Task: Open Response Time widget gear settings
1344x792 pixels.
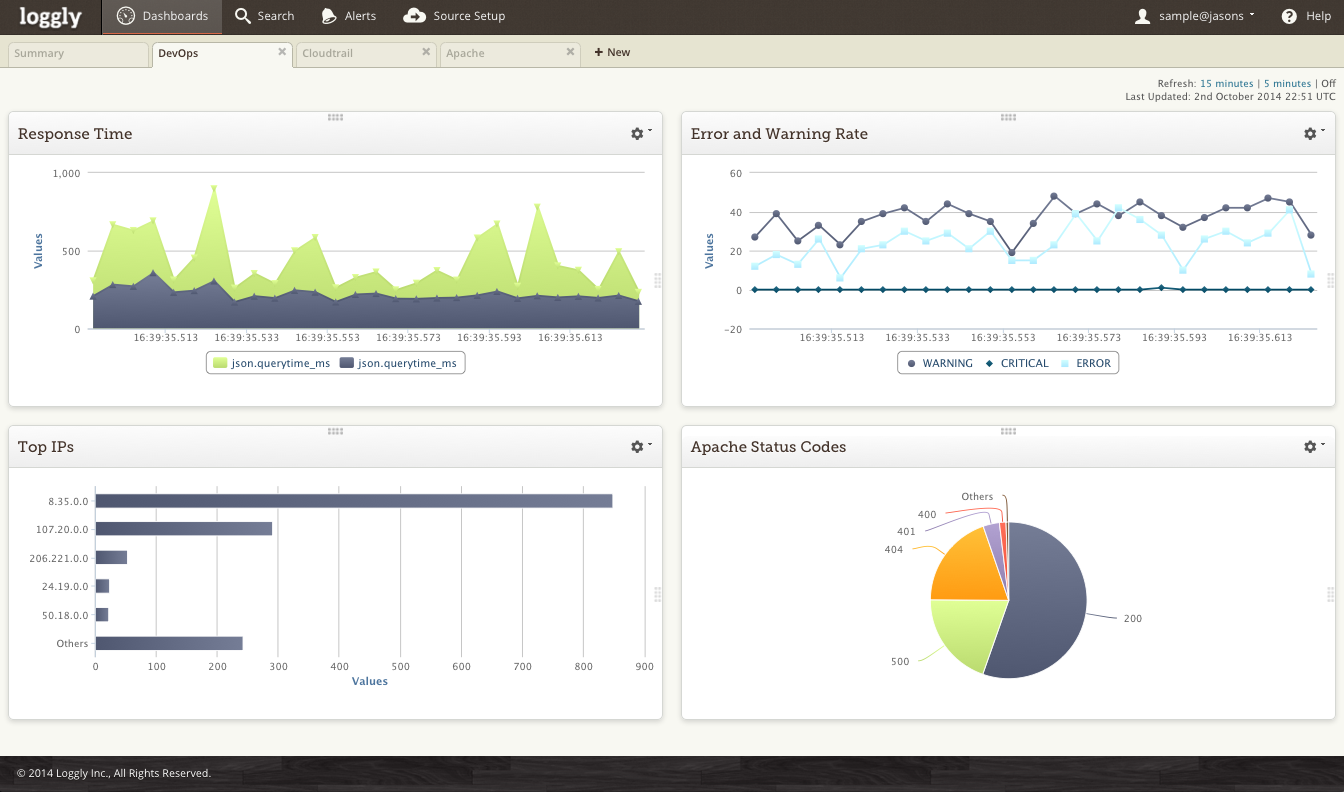Action: pyautogui.click(x=638, y=134)
